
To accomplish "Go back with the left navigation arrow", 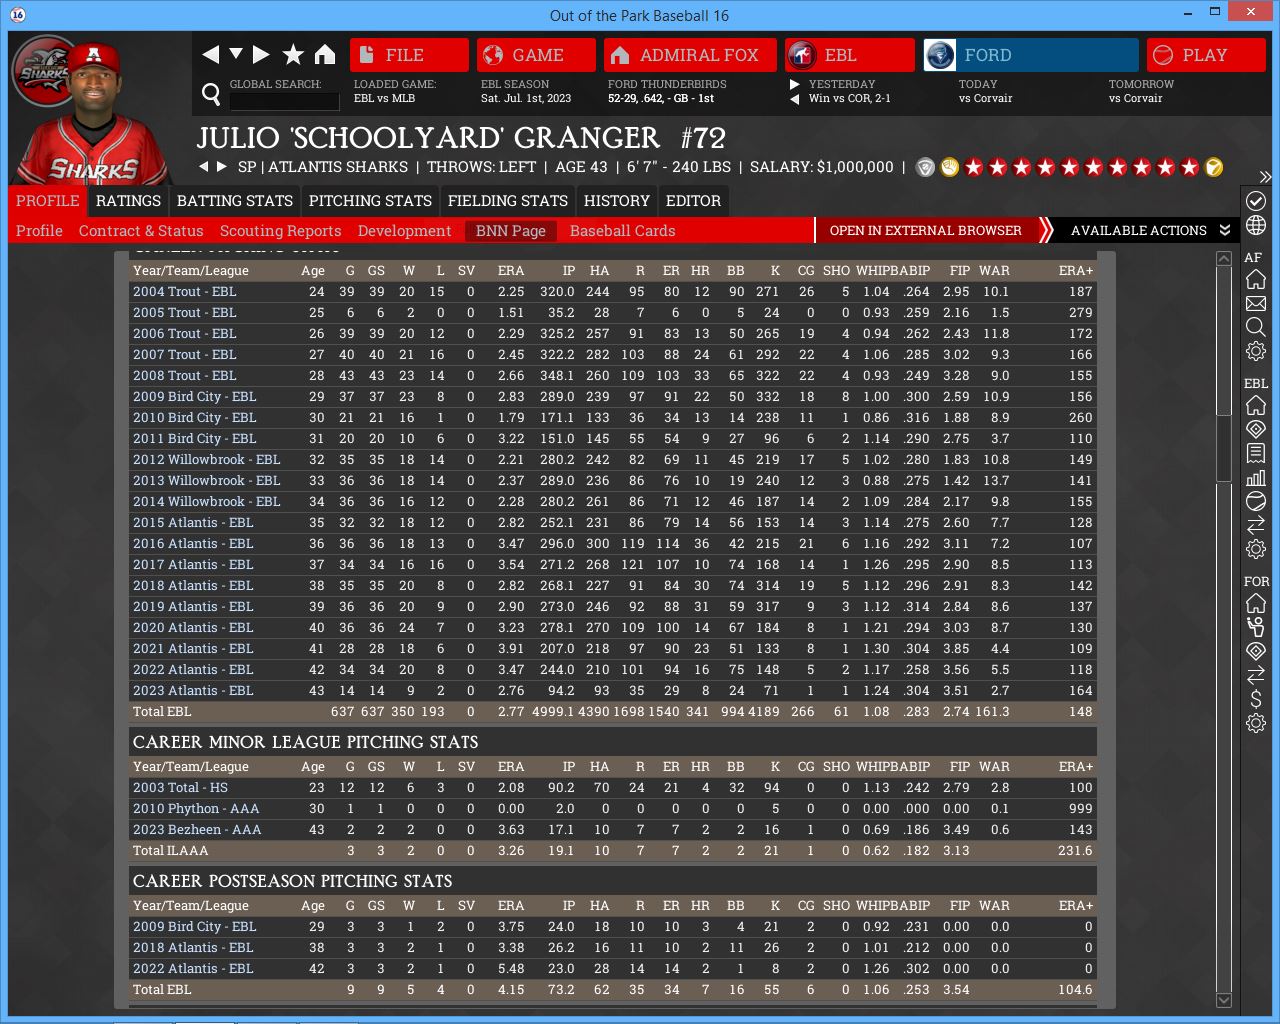I will 210,55.
